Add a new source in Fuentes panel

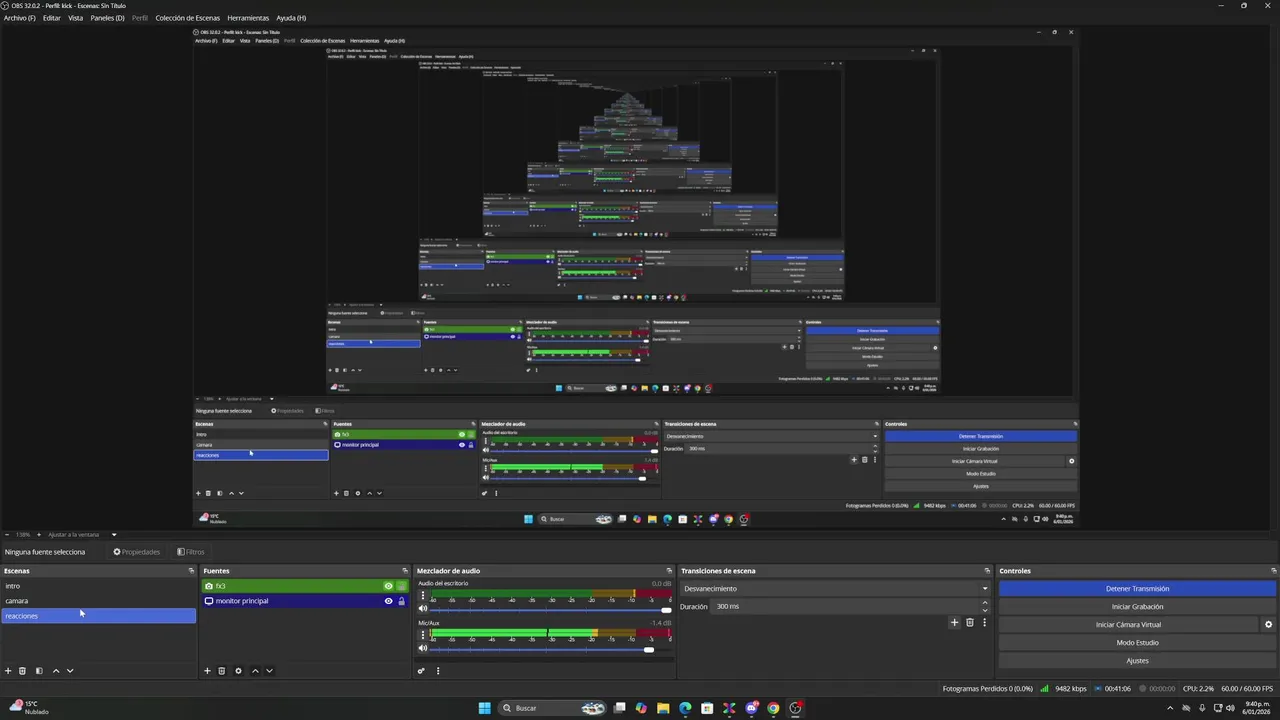pos(208,671)
